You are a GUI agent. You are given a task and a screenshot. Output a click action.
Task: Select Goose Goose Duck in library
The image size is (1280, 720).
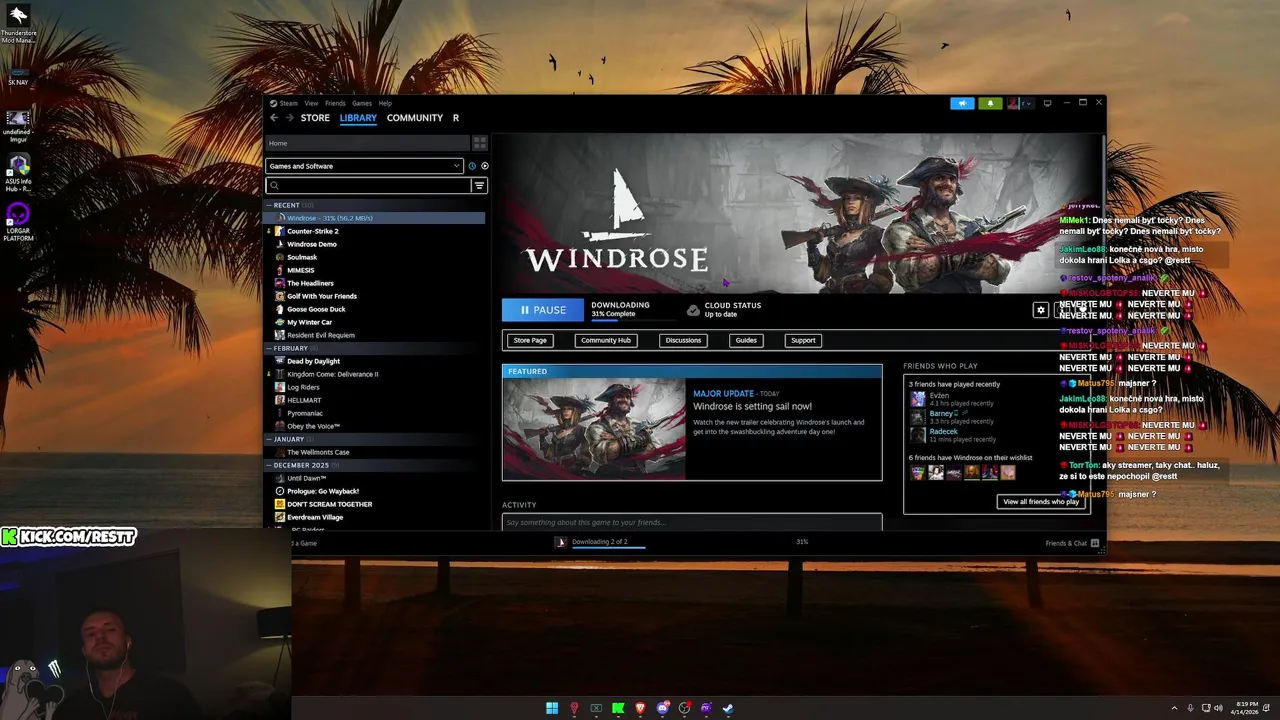316,309
